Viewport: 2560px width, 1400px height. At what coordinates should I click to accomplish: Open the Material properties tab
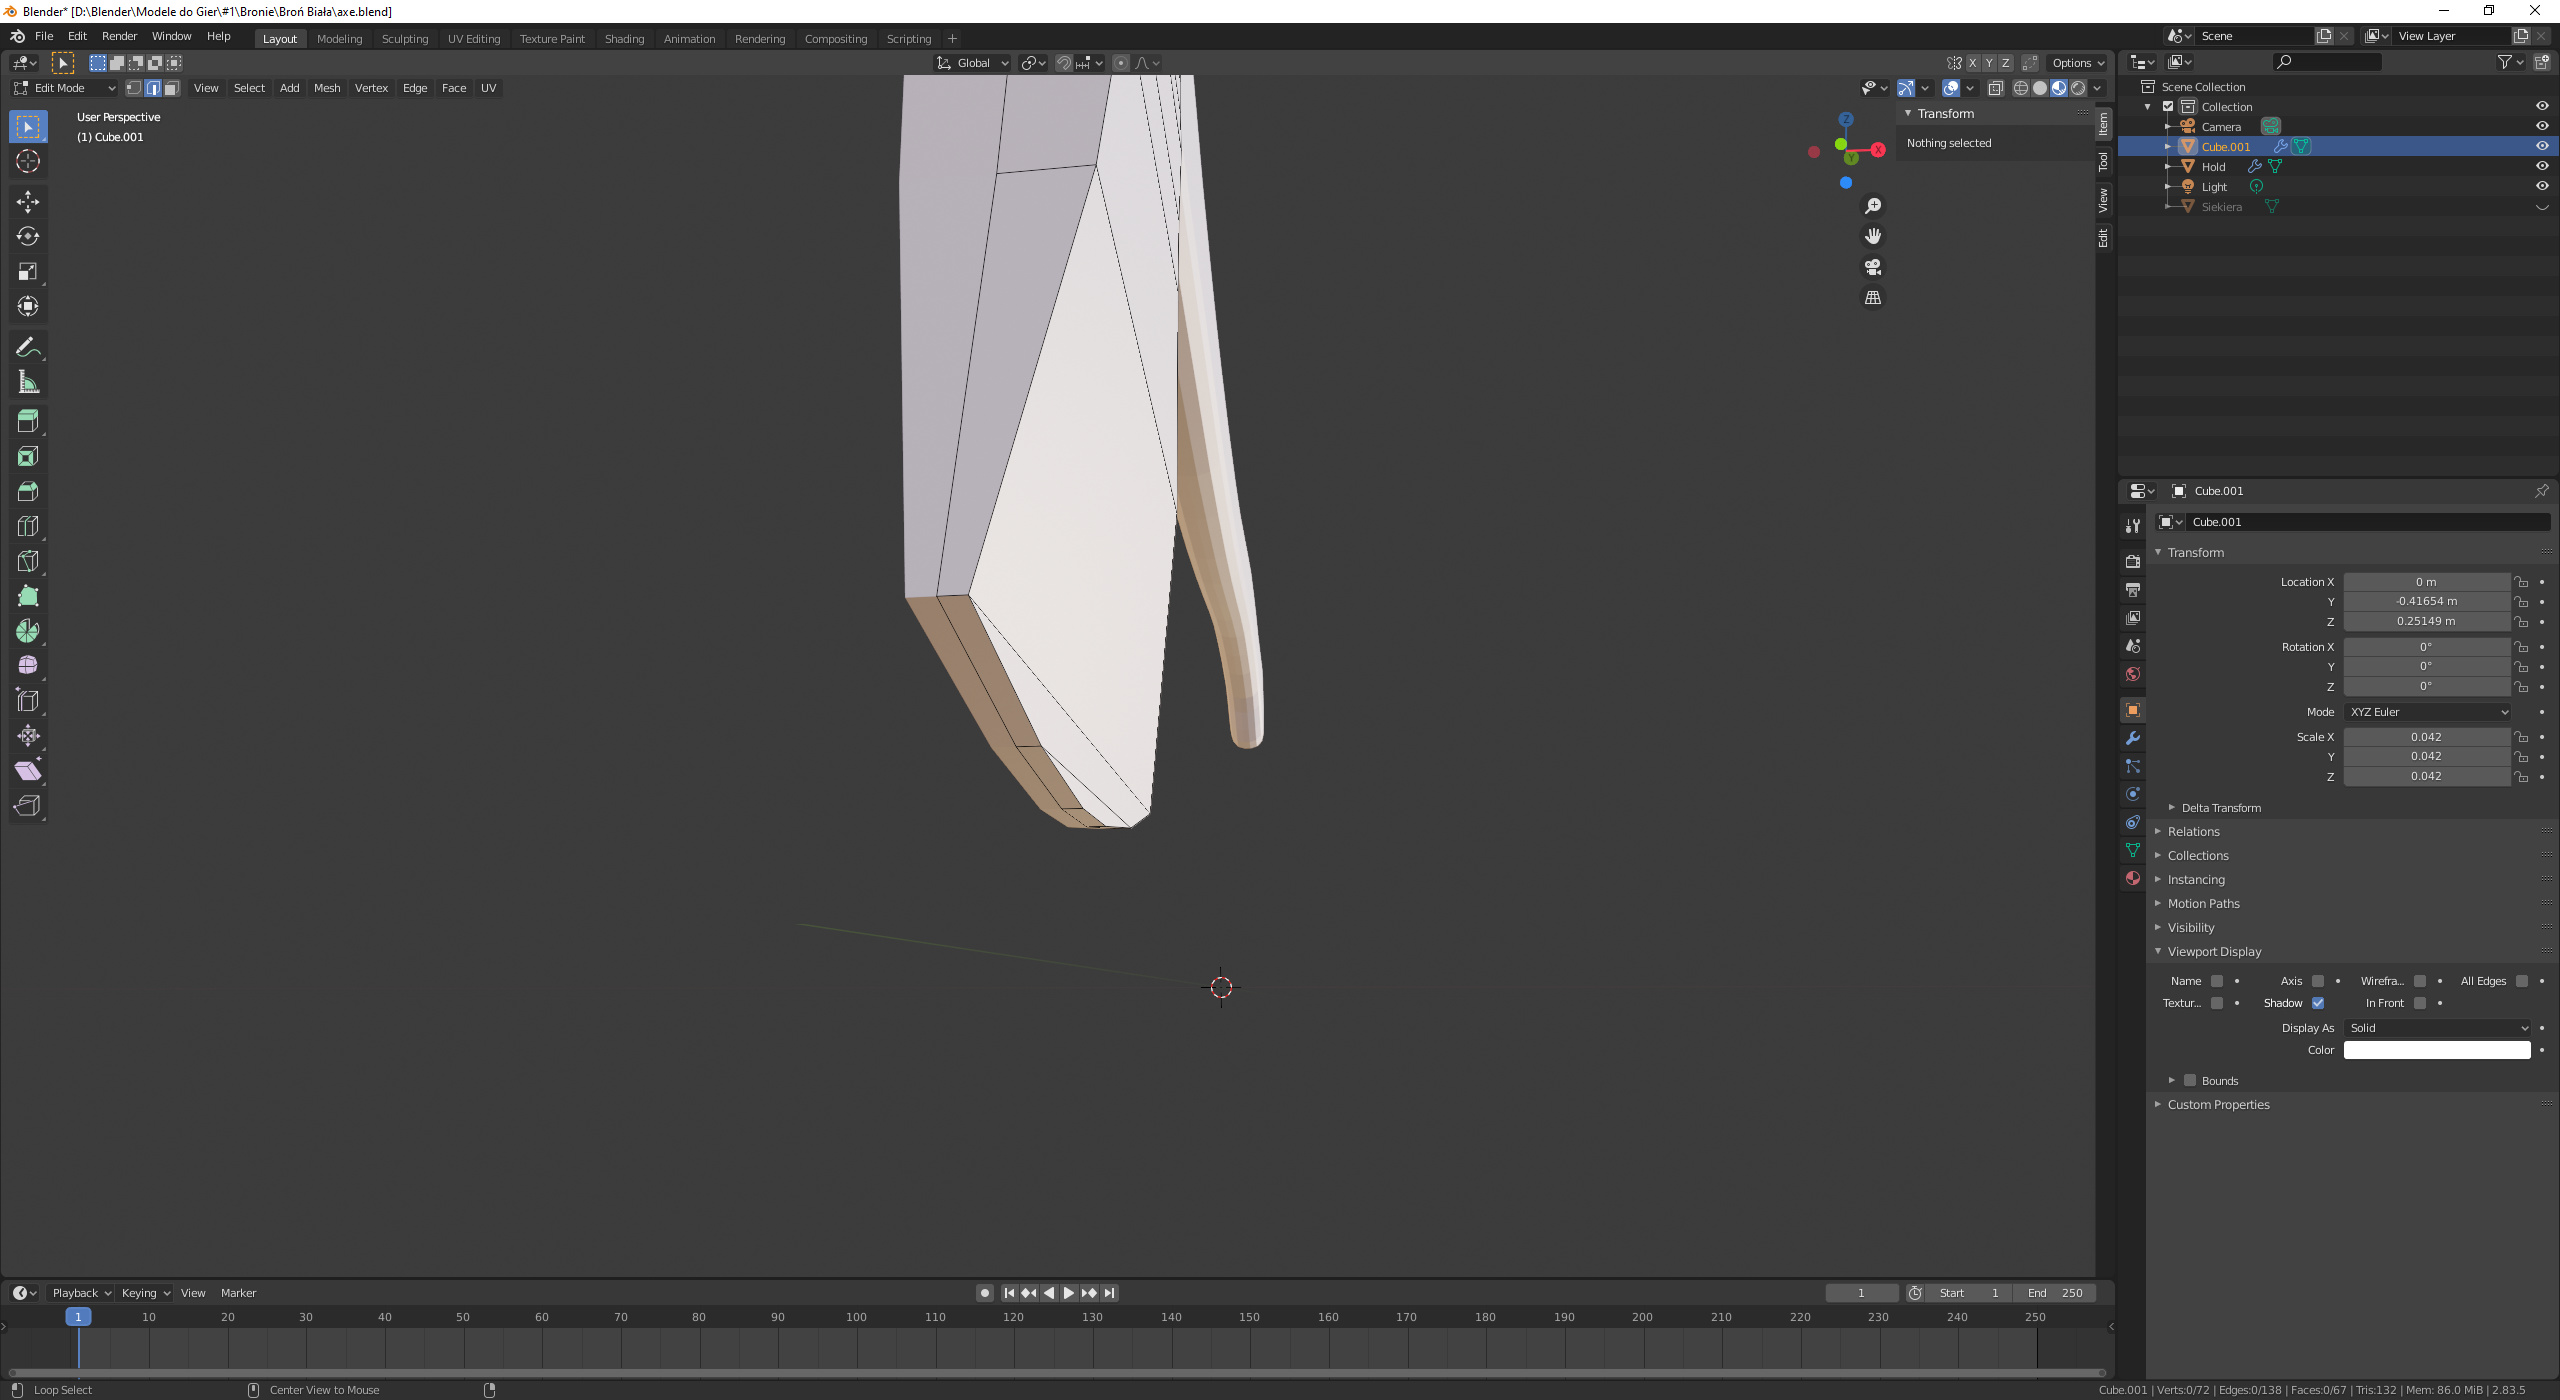click(x=2133, y=878)
